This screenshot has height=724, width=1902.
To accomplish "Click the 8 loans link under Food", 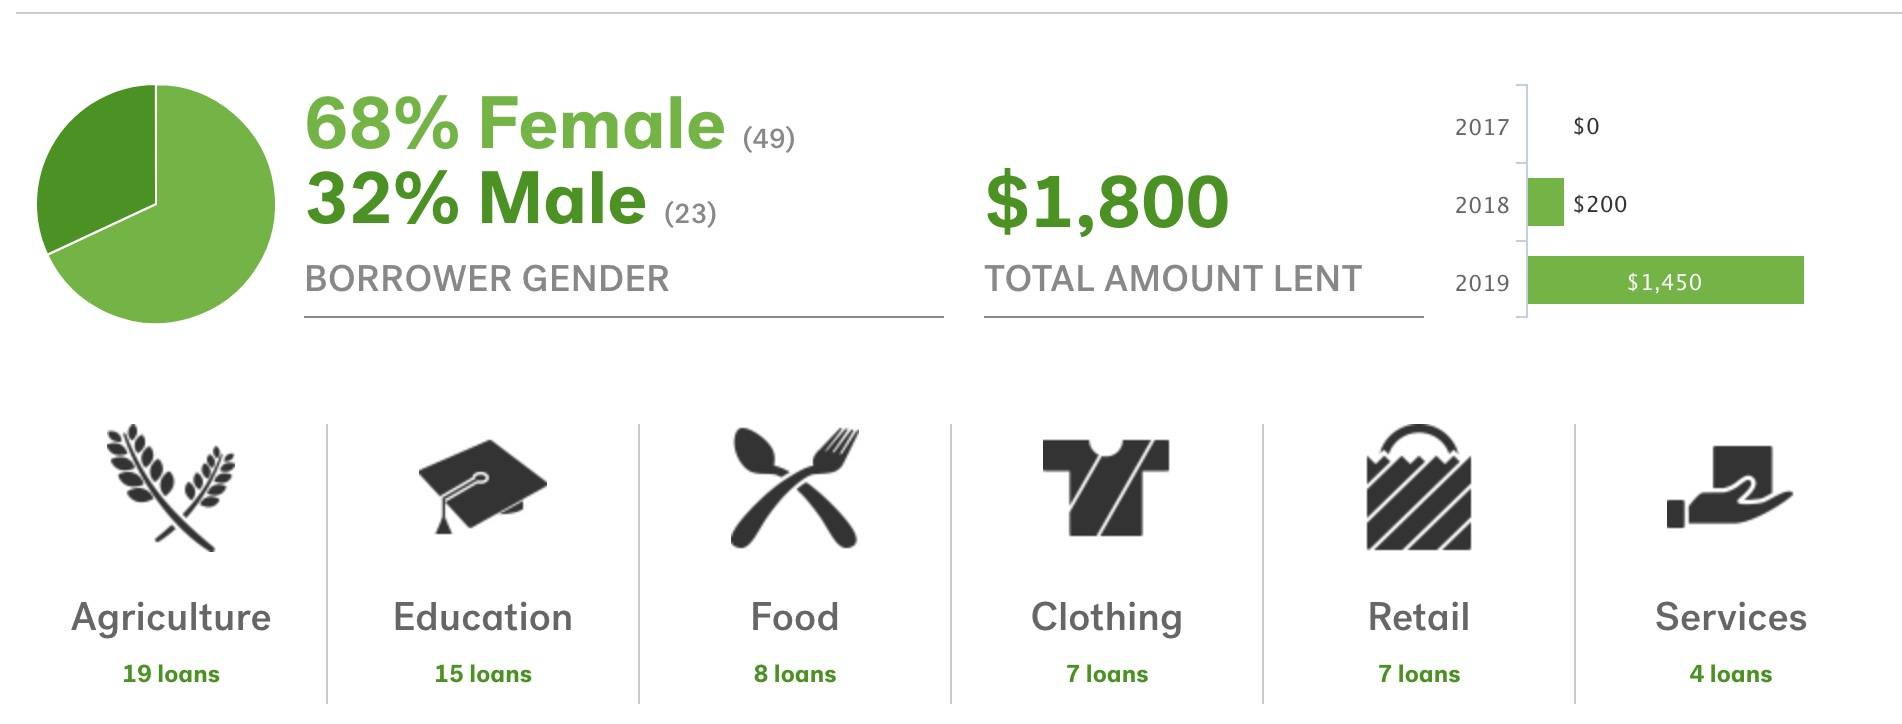I will (795, 674).
